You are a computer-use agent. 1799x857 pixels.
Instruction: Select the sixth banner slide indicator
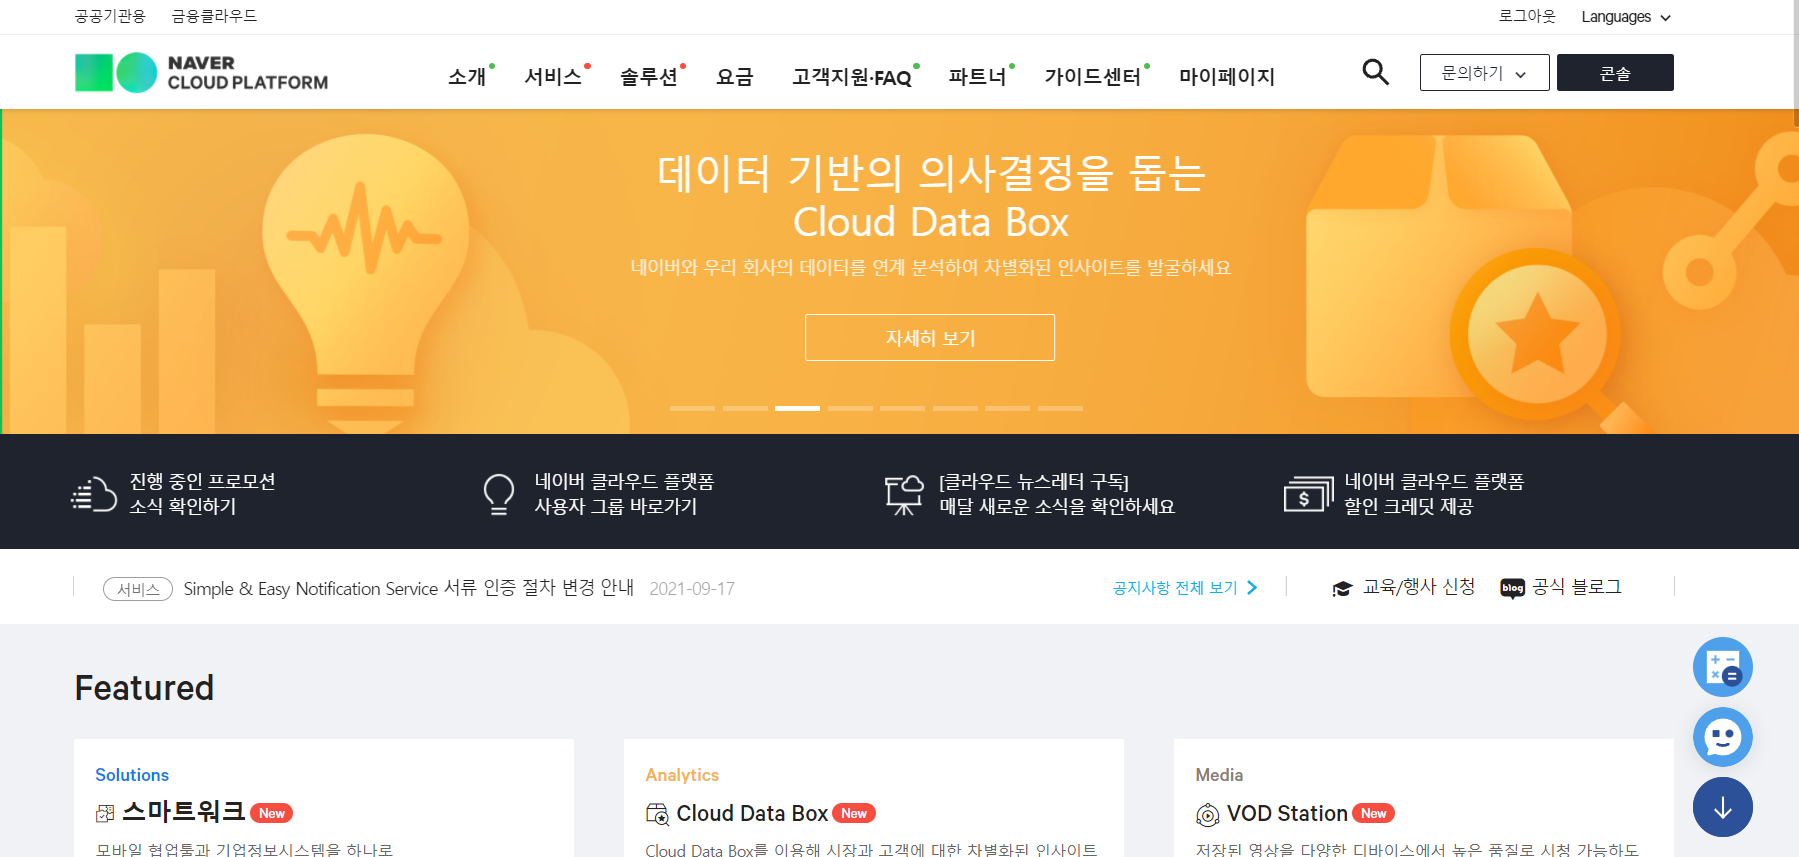(955, 408)
